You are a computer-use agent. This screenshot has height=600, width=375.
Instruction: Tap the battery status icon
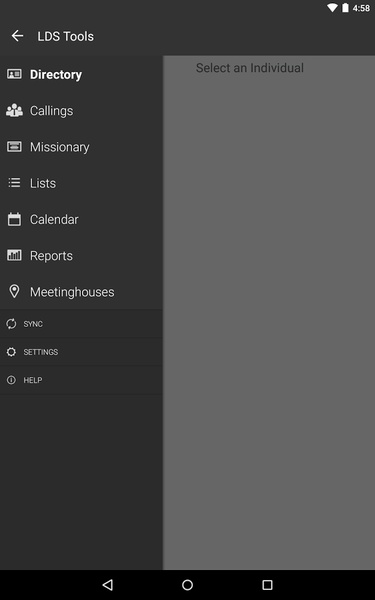click(x=345, y=8)
